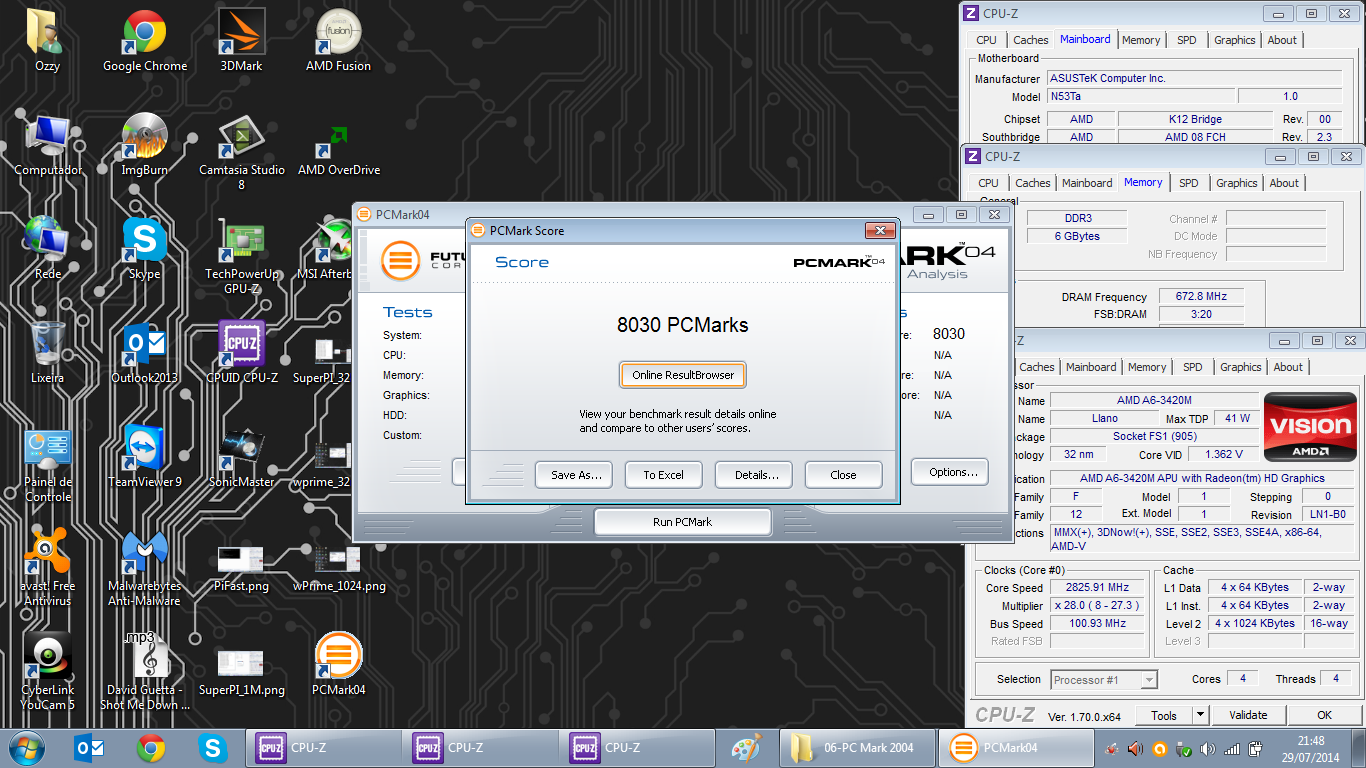Viewport: 1366px width, 768px height.
Task: Export score with To Excel button
Action: [x=664, y=475]
